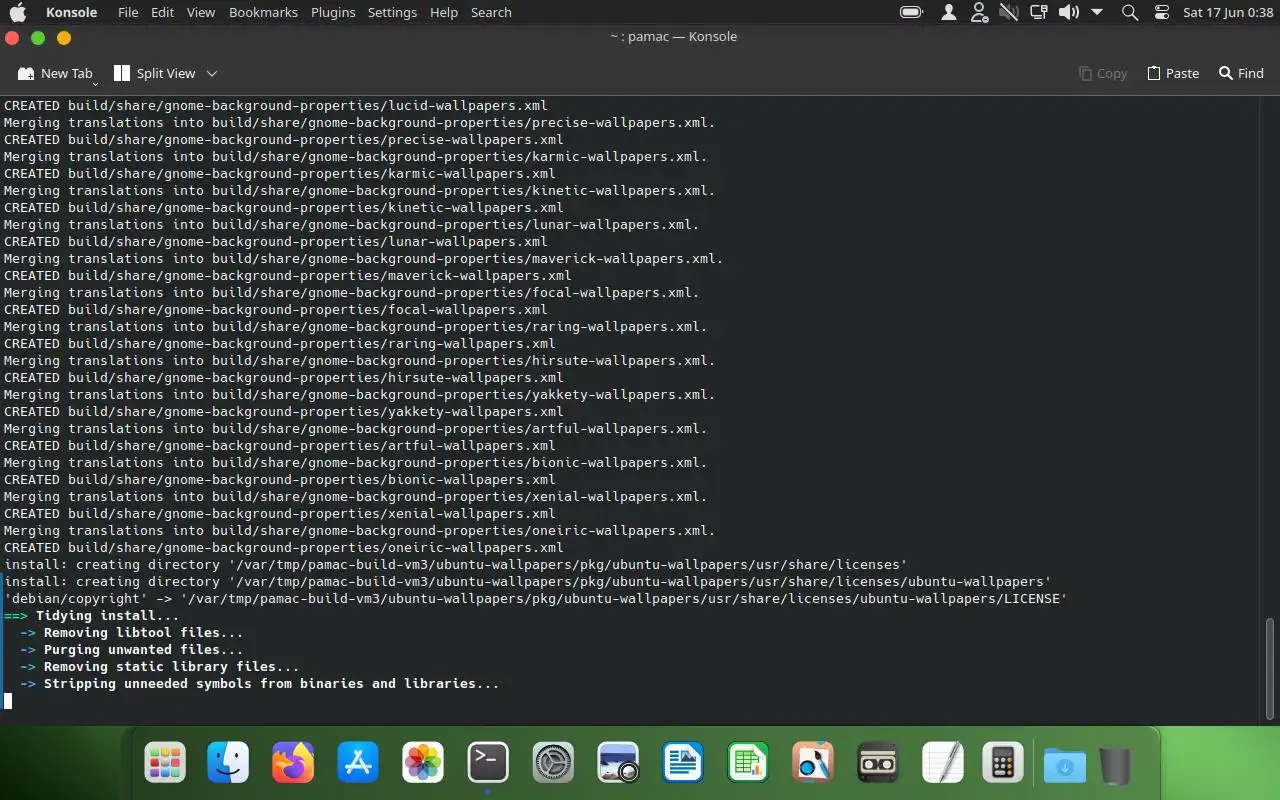Viewport: 1280px width, 800px height.
Task: Open the Plugins menu
Action: [x=333, y=12]
